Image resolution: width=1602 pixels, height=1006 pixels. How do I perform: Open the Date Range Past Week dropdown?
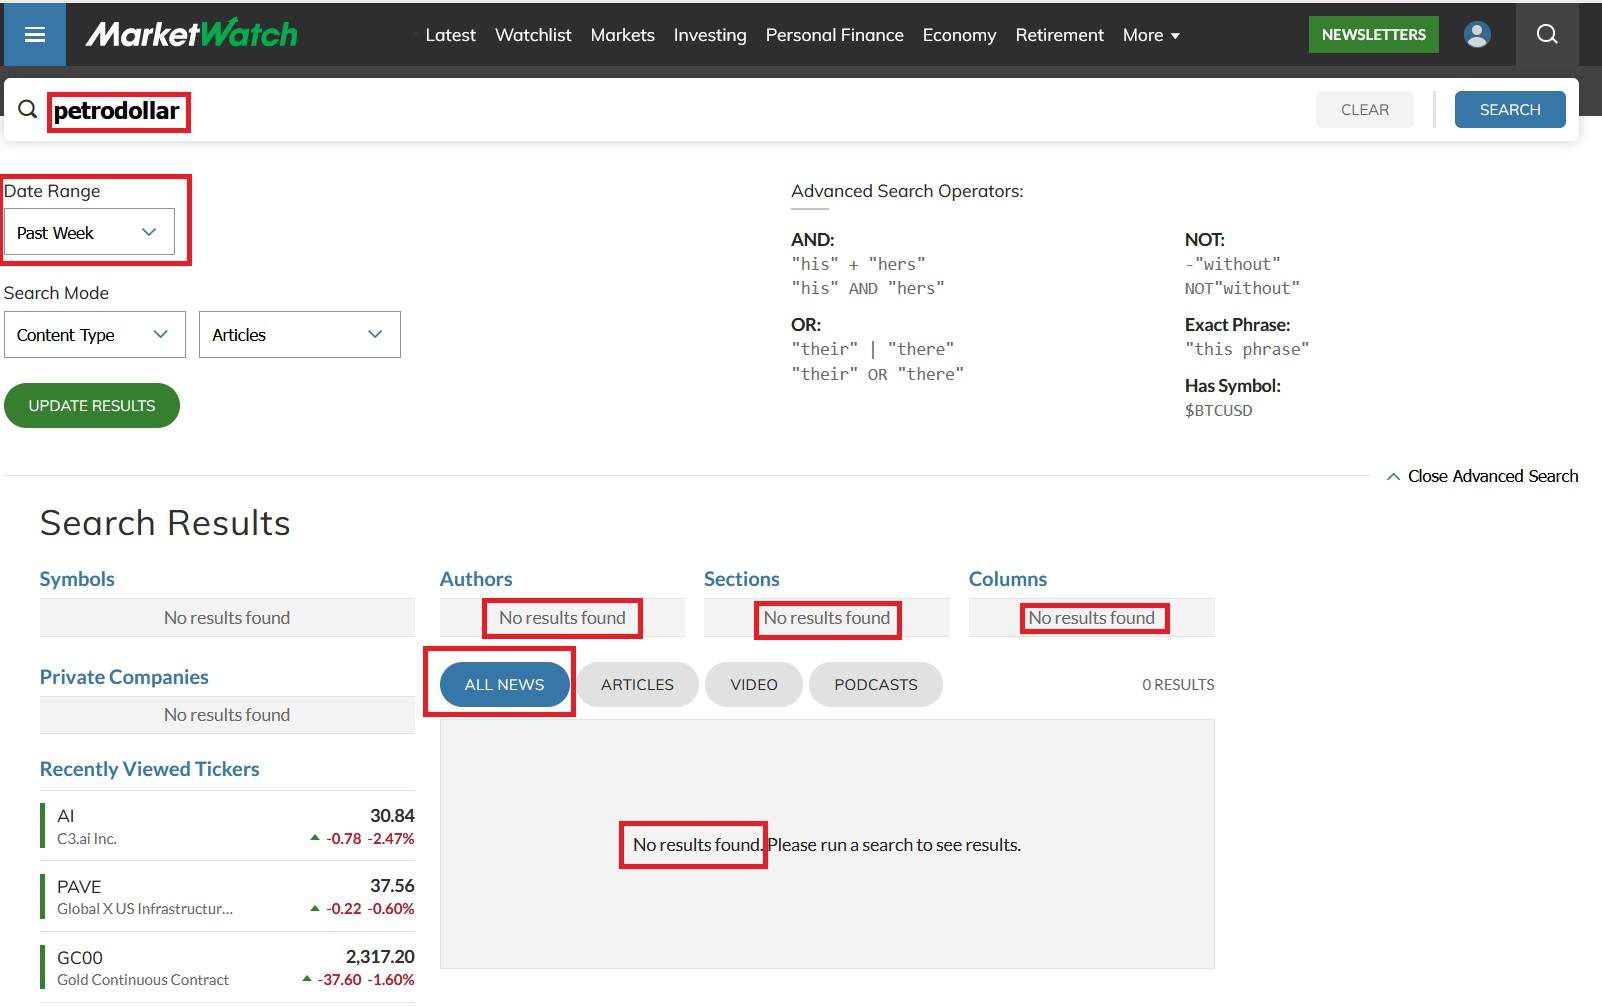(x=89, y=233)
